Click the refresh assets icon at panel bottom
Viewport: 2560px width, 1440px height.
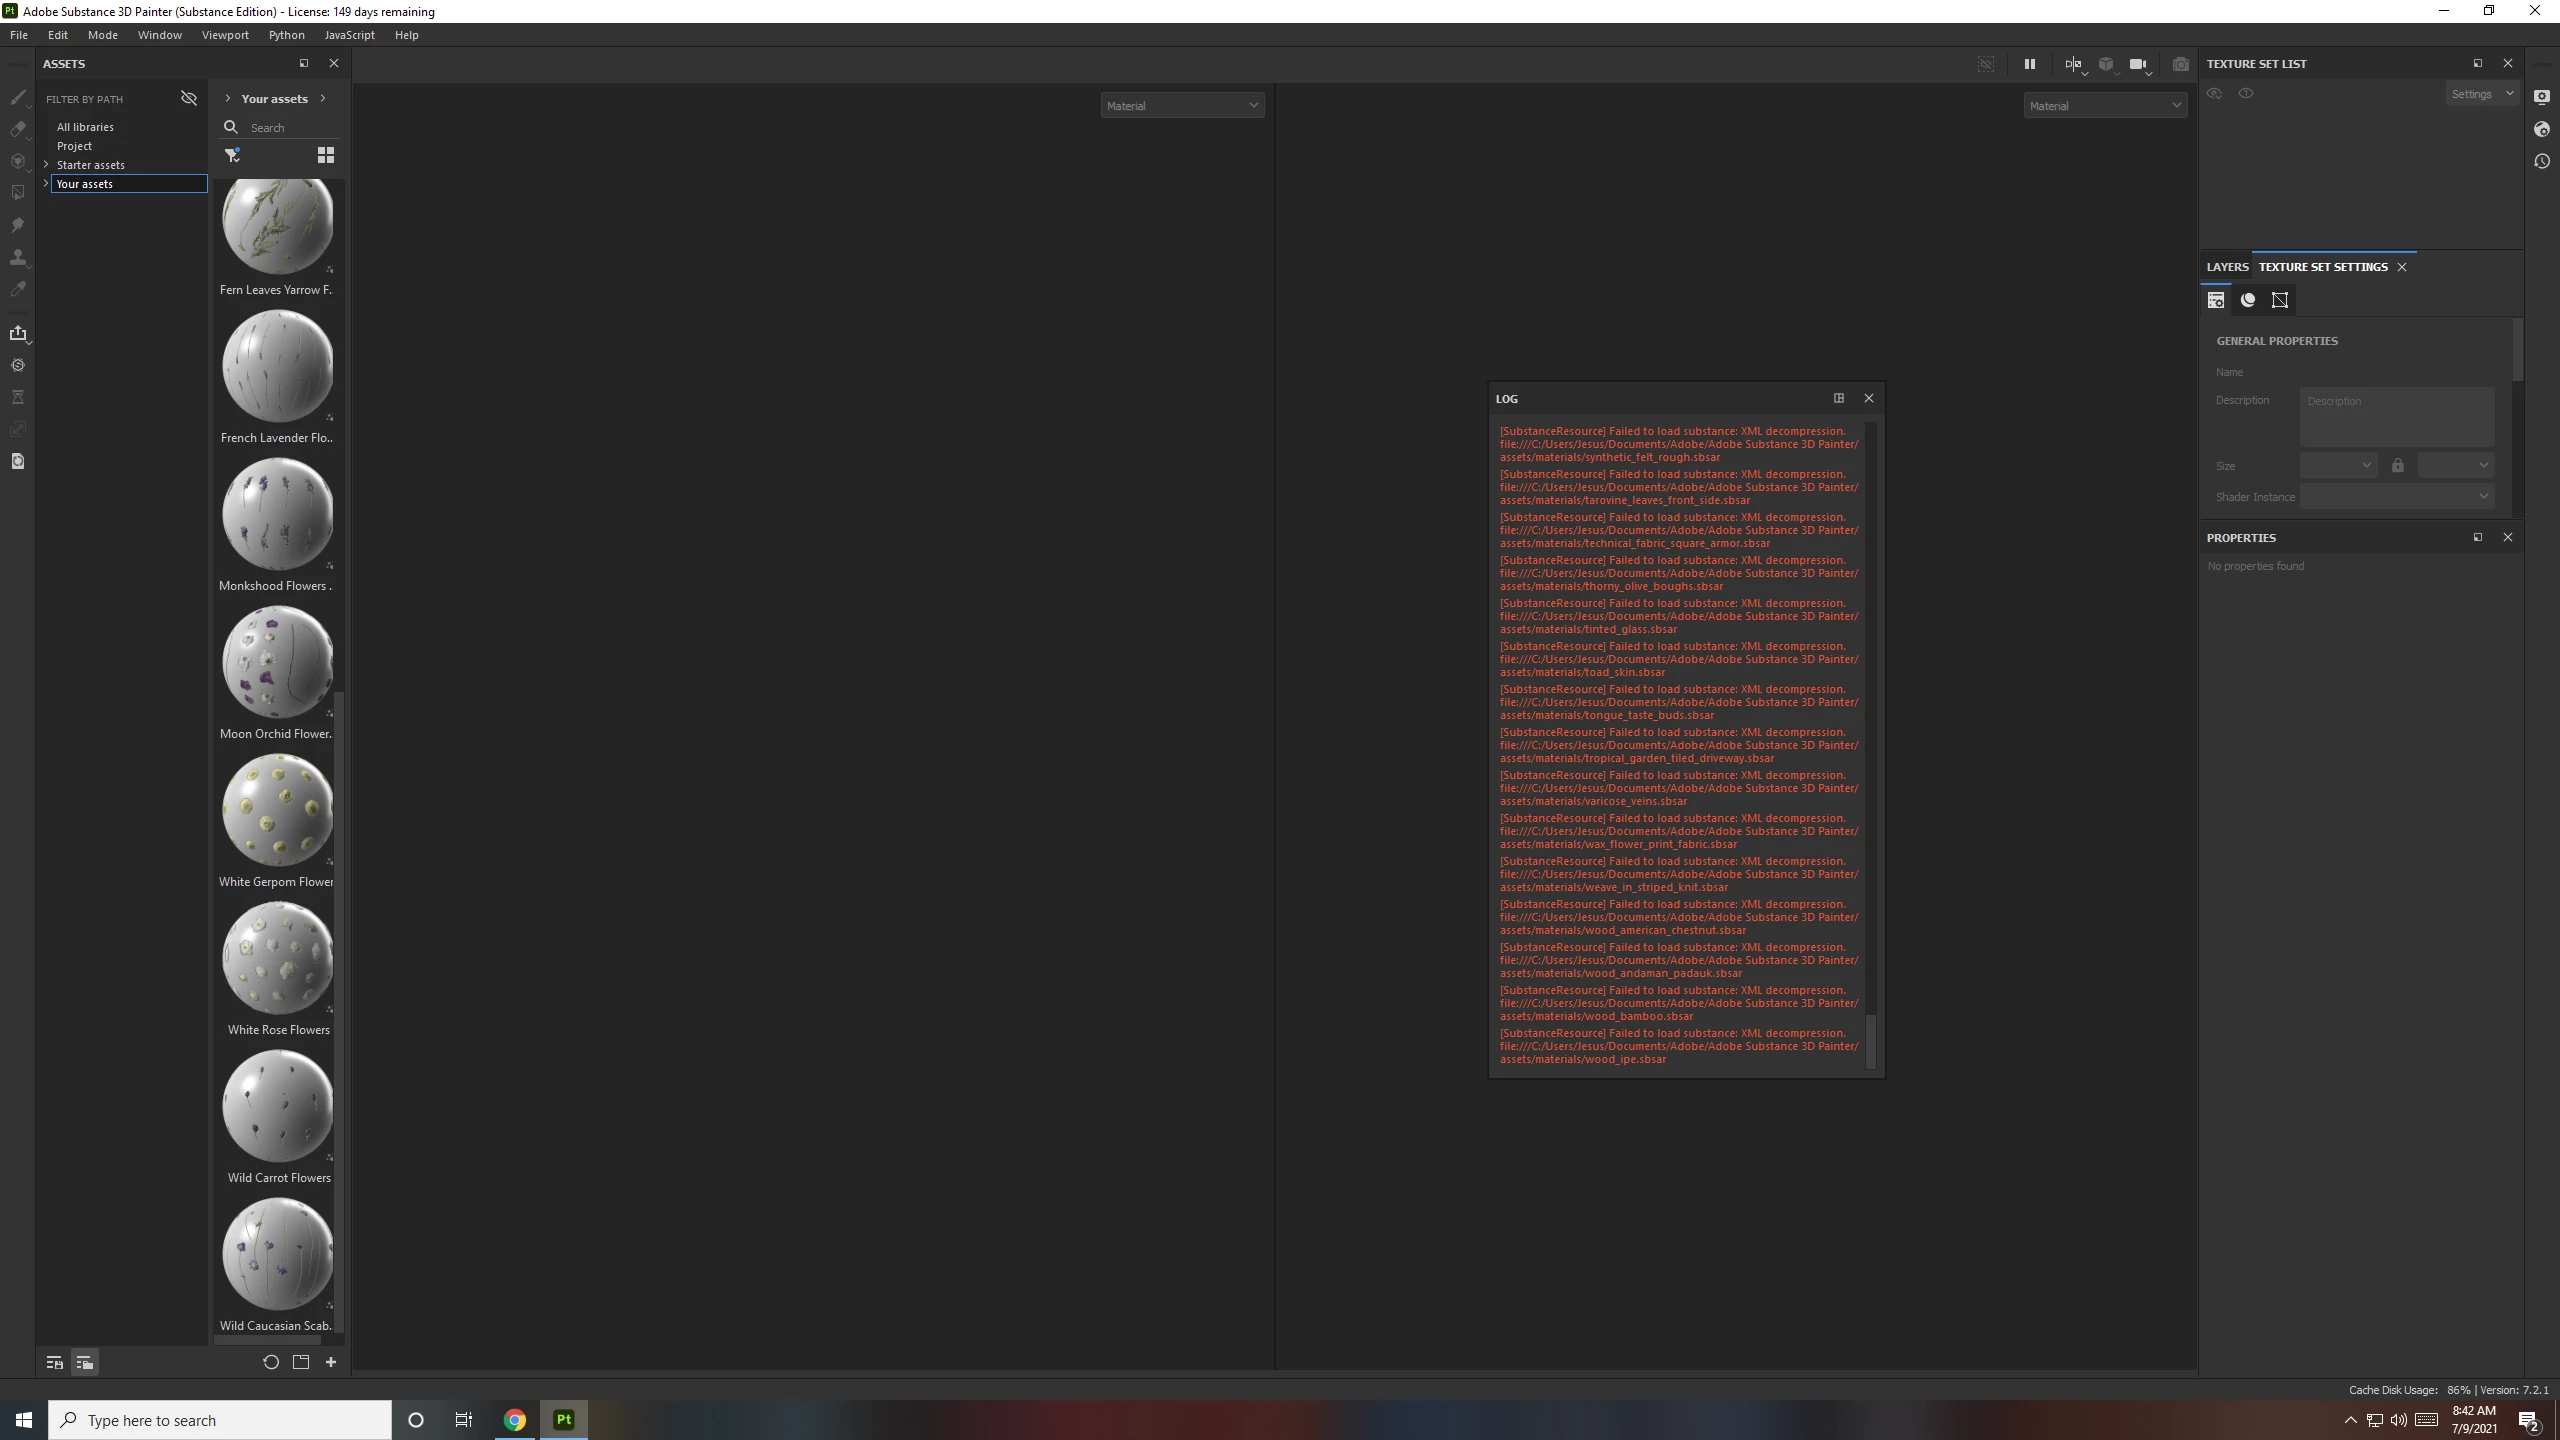point(270,1362)
